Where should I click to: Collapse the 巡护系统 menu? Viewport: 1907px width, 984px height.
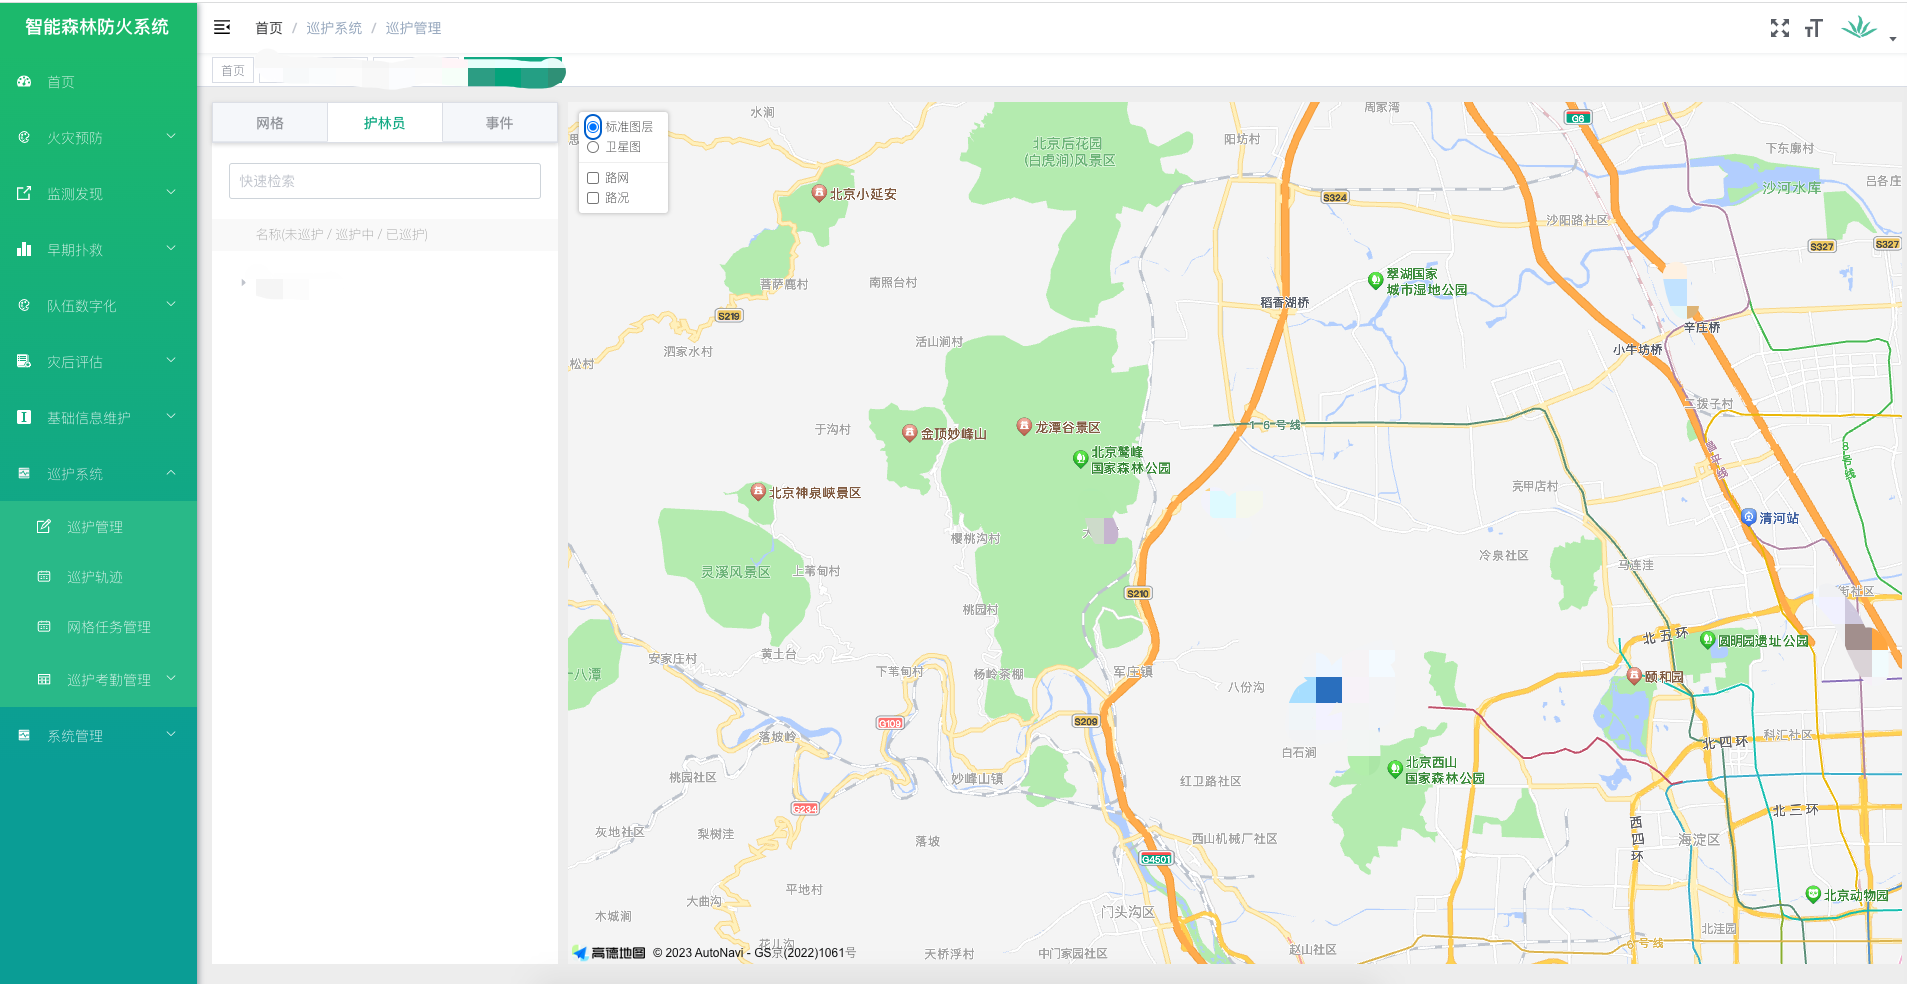coord(171,473)
